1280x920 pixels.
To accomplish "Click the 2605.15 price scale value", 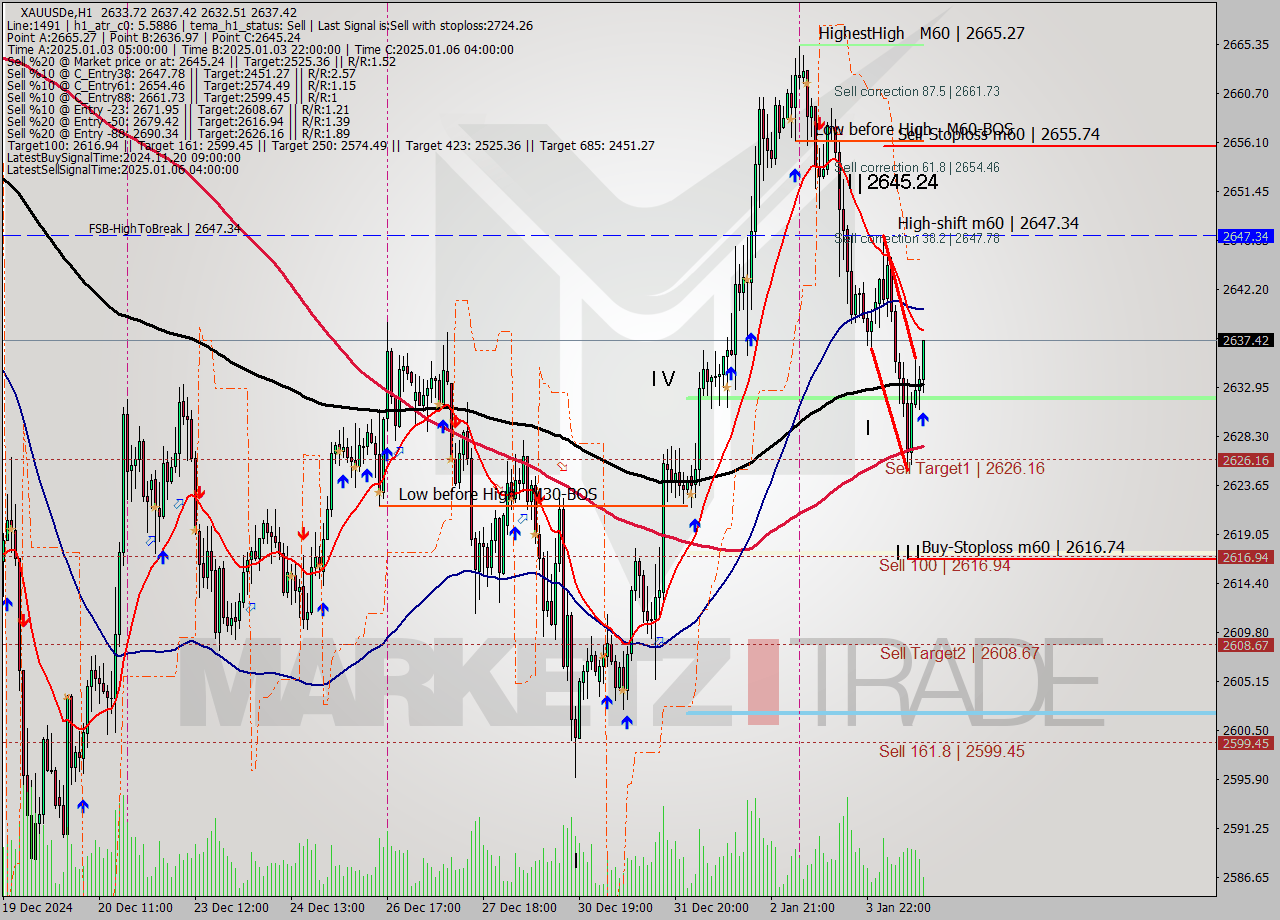I will pos(1246,681).
